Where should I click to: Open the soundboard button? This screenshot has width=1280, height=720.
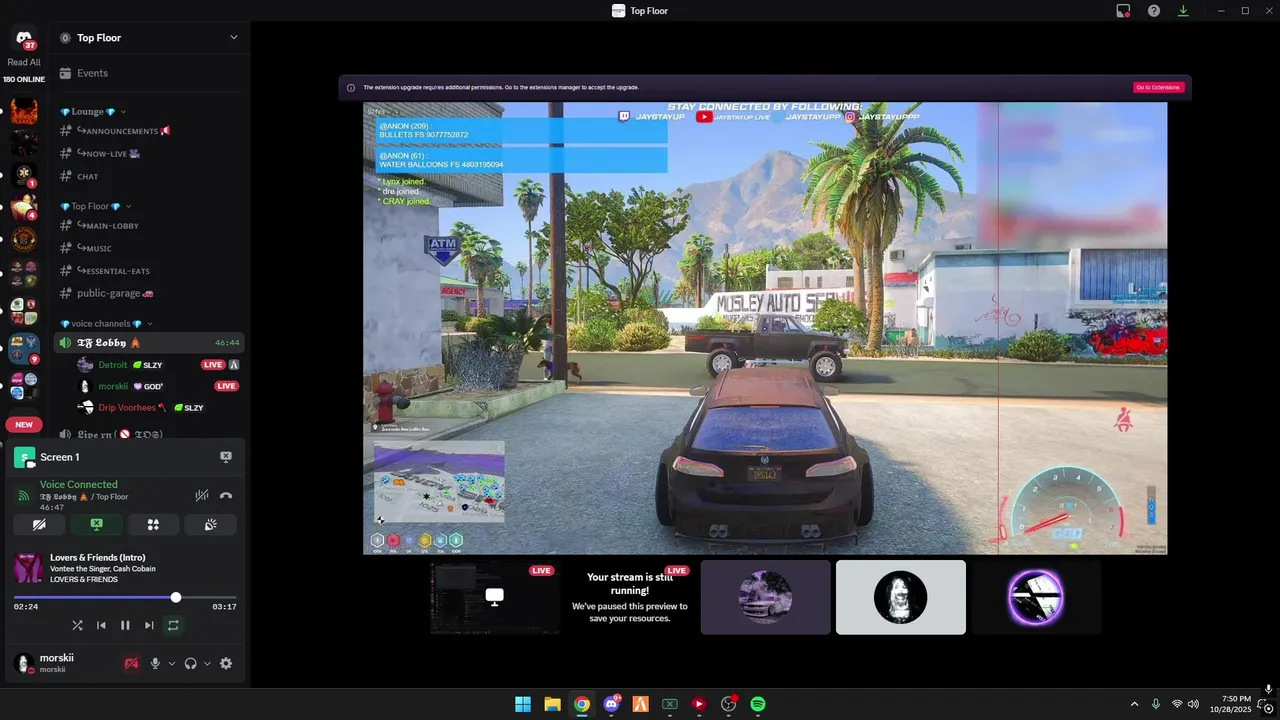(211, 524)
